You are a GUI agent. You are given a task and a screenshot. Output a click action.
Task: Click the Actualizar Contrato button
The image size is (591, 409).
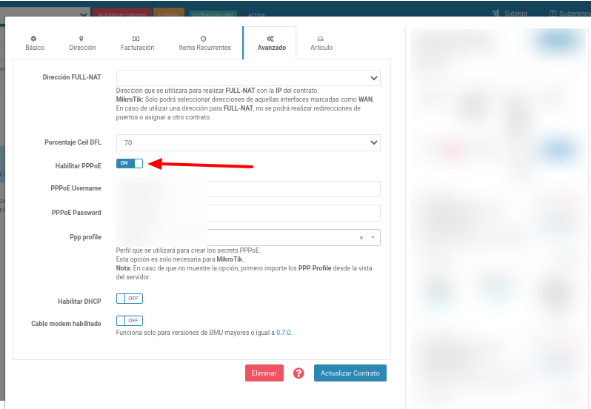click(350, 373)
